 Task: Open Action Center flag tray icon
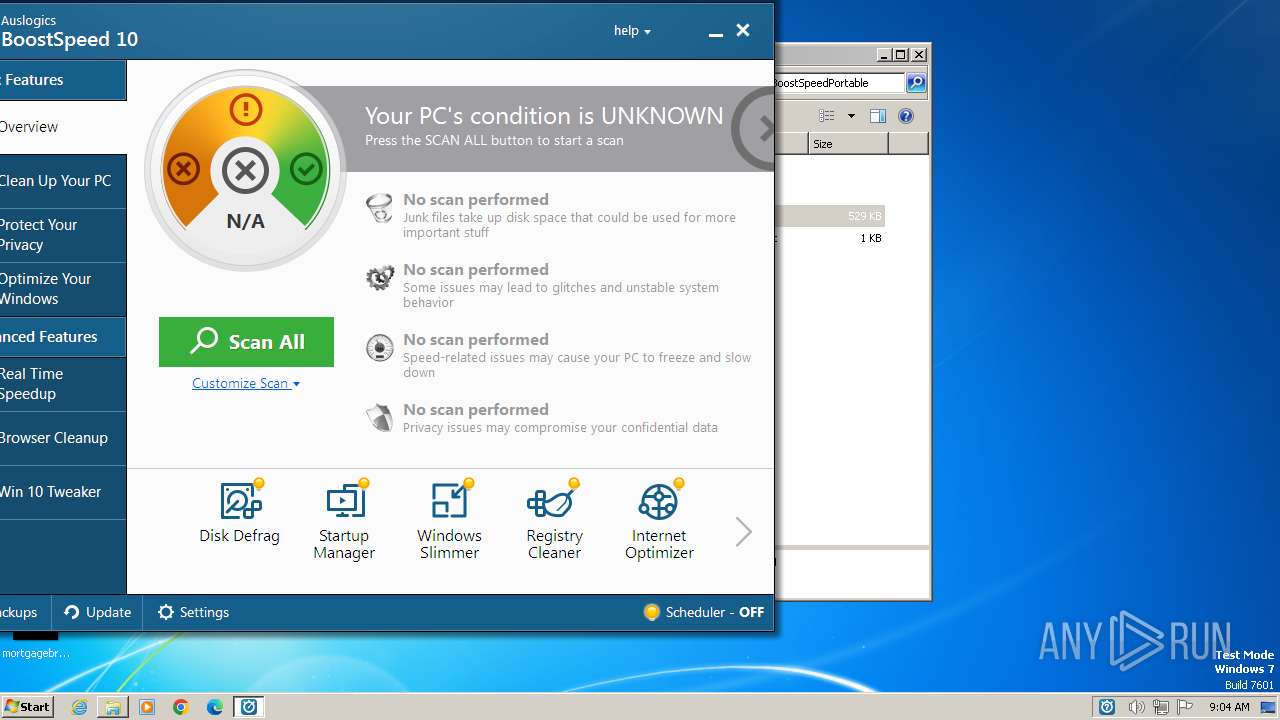1186,707
